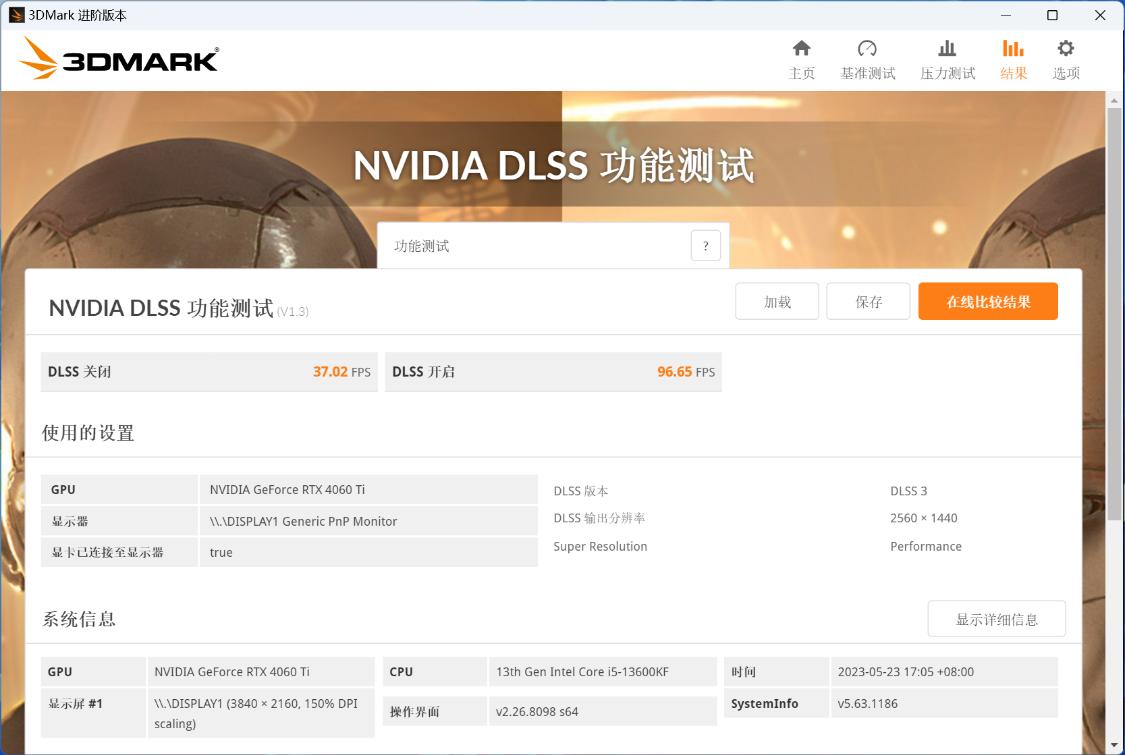Show details via 显示详细信息 button
The height and width of the screenshot is (755, 1125).
pyautogui.click(x=996, y=619)
